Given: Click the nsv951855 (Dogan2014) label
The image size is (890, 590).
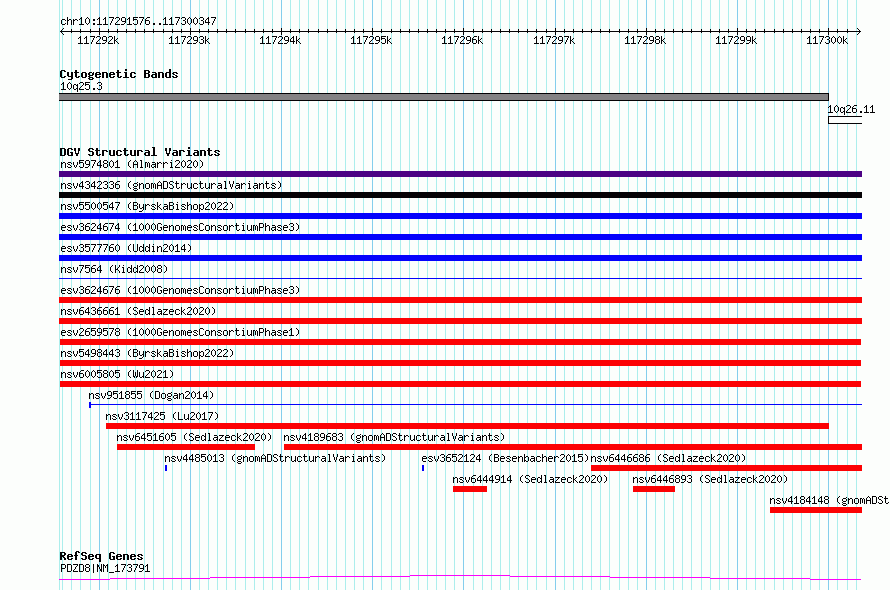Looking at the screenshot, I should [x=151, y=395].
